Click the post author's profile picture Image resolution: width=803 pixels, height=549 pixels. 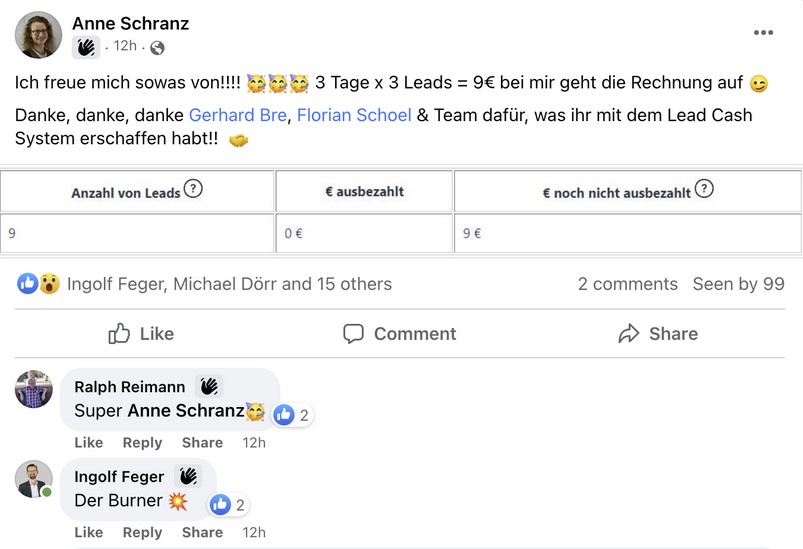[x=38, y=35]
